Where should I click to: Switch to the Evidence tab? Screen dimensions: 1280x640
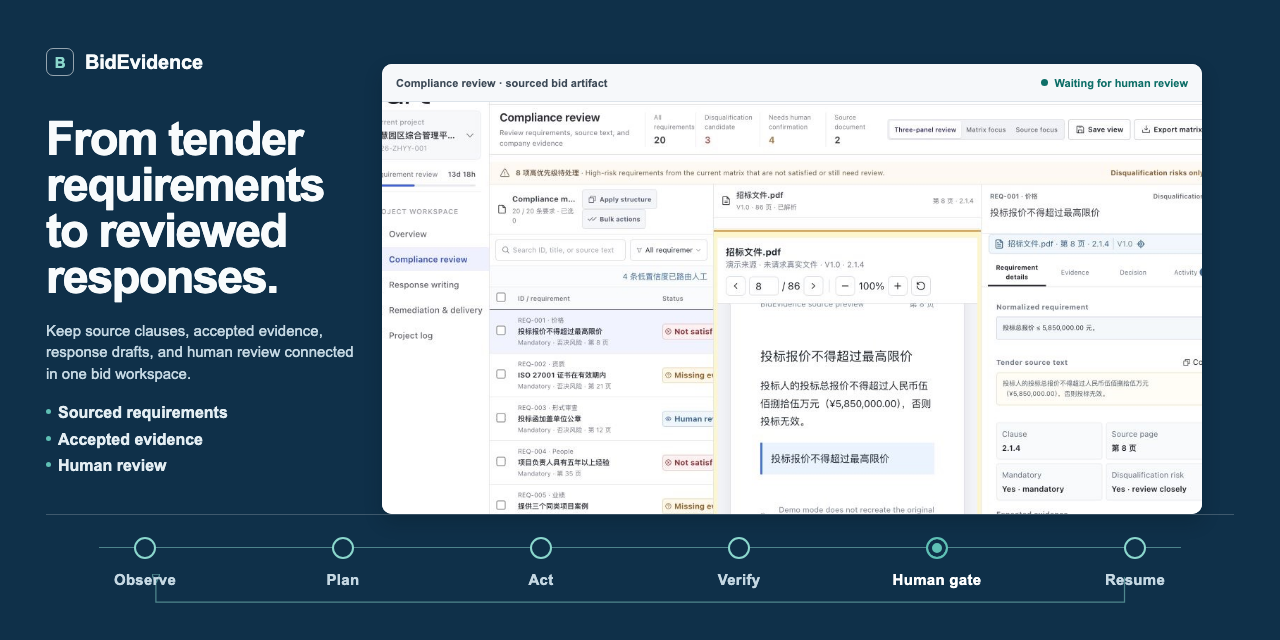(x=1075, y=272)
